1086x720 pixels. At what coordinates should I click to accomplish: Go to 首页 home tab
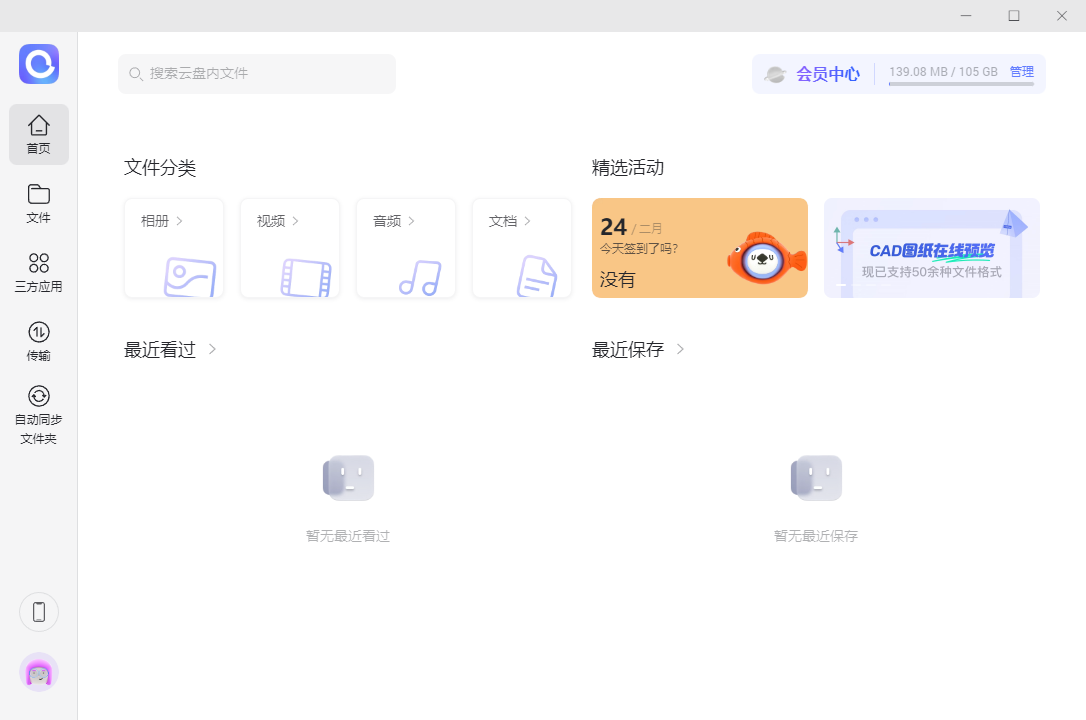39,134
